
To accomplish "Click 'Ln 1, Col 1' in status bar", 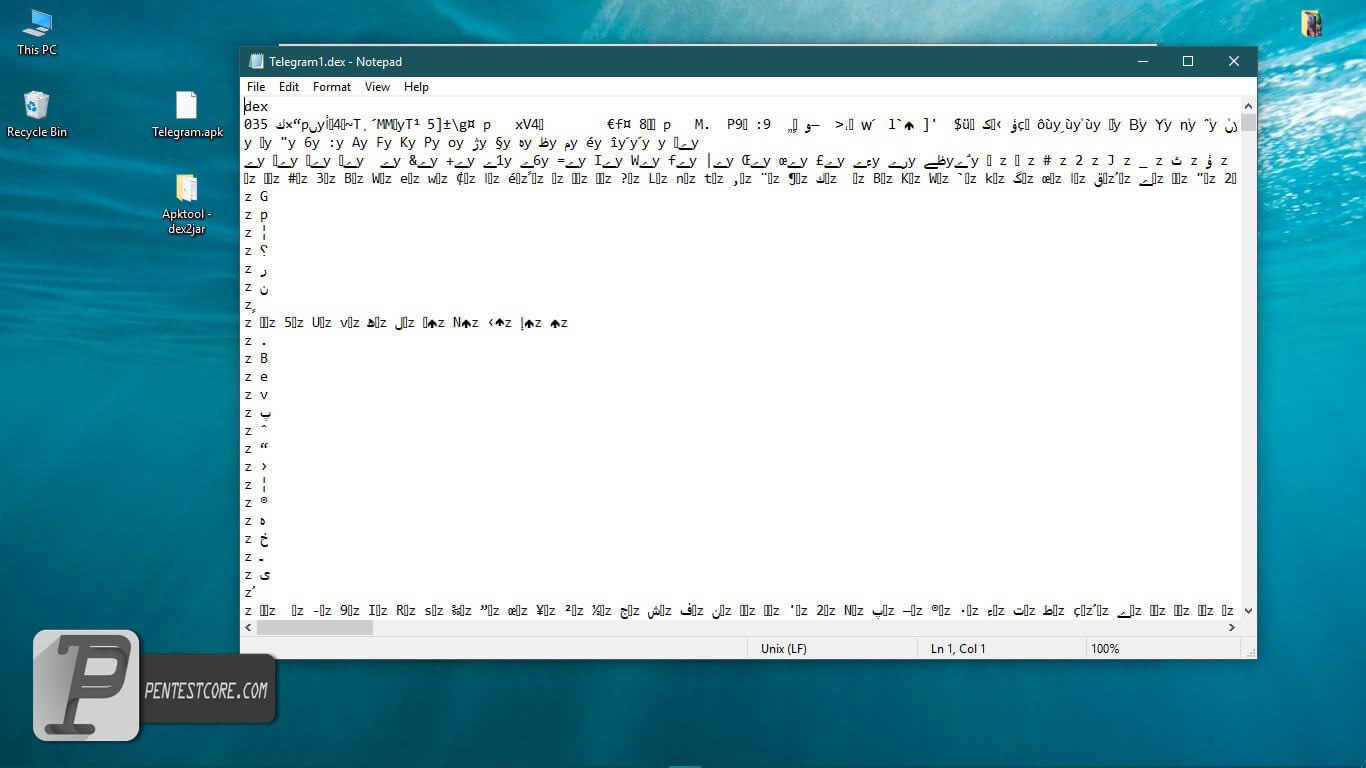I will (958, 649).
